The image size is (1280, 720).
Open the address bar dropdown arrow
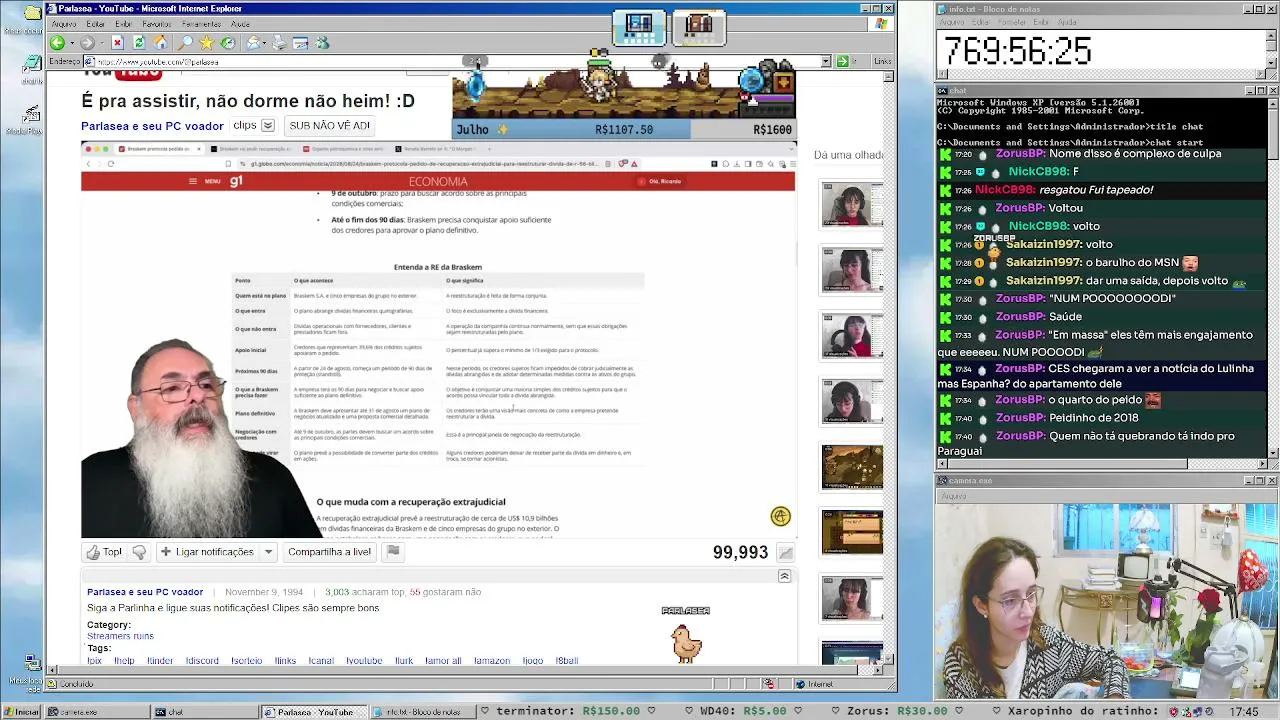[x=826, y=61]
